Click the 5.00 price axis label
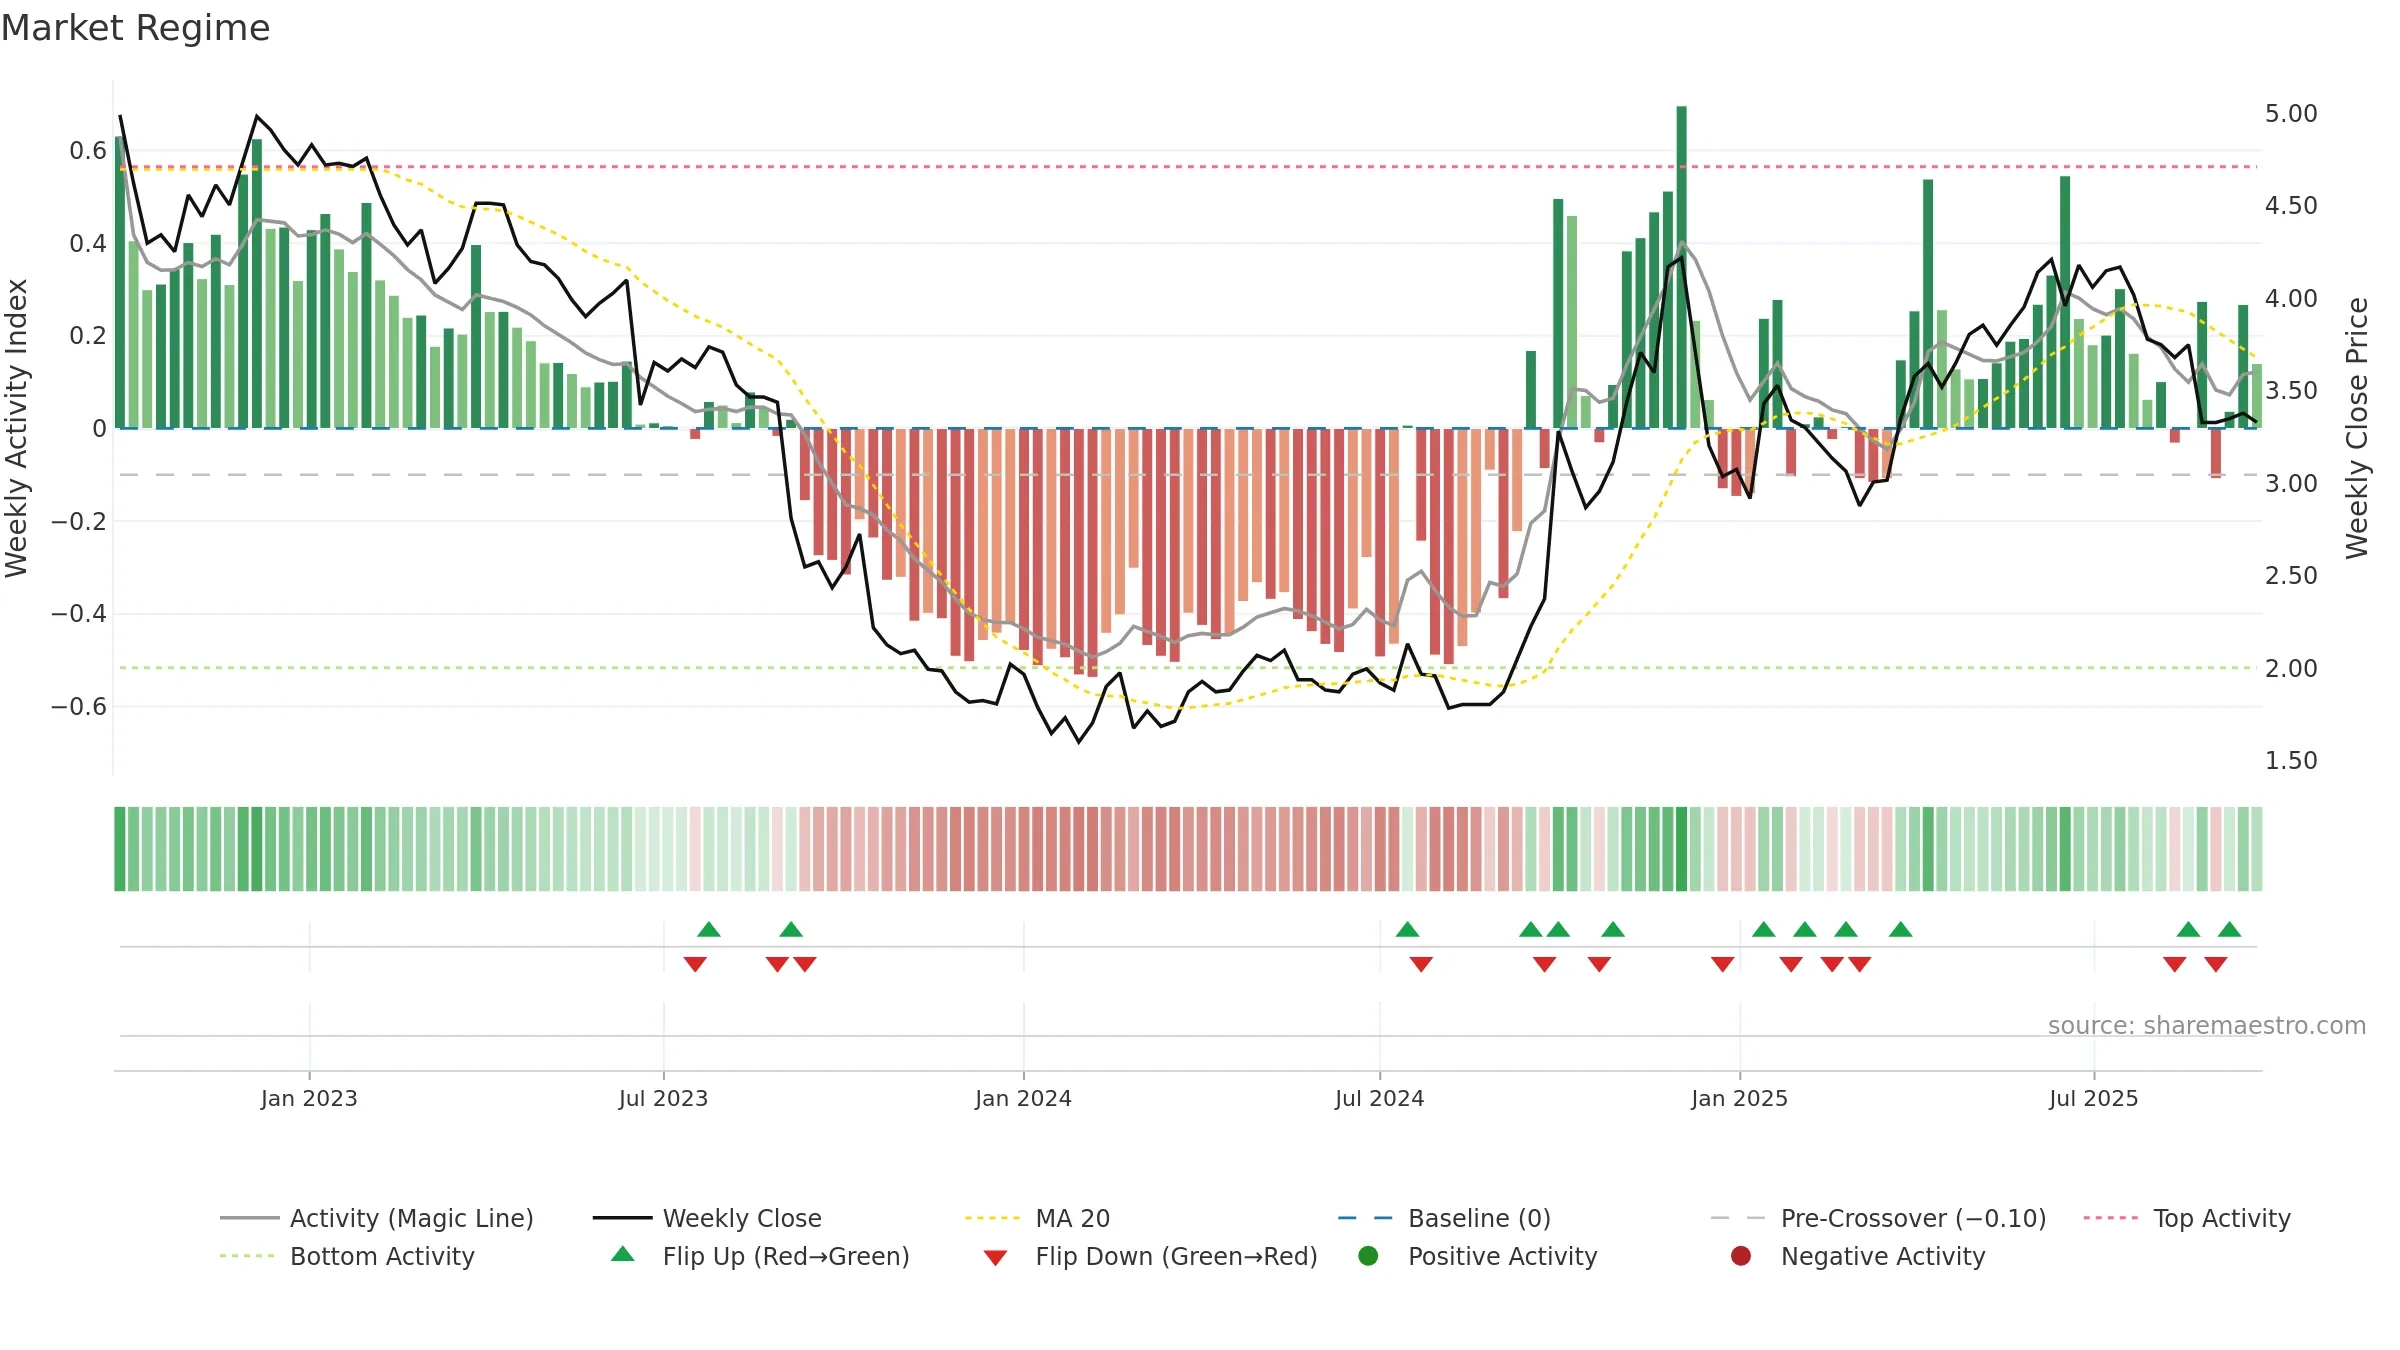Image resolution: width=2400 pixels, height=1350 pixels. [x=2291, y=113]
